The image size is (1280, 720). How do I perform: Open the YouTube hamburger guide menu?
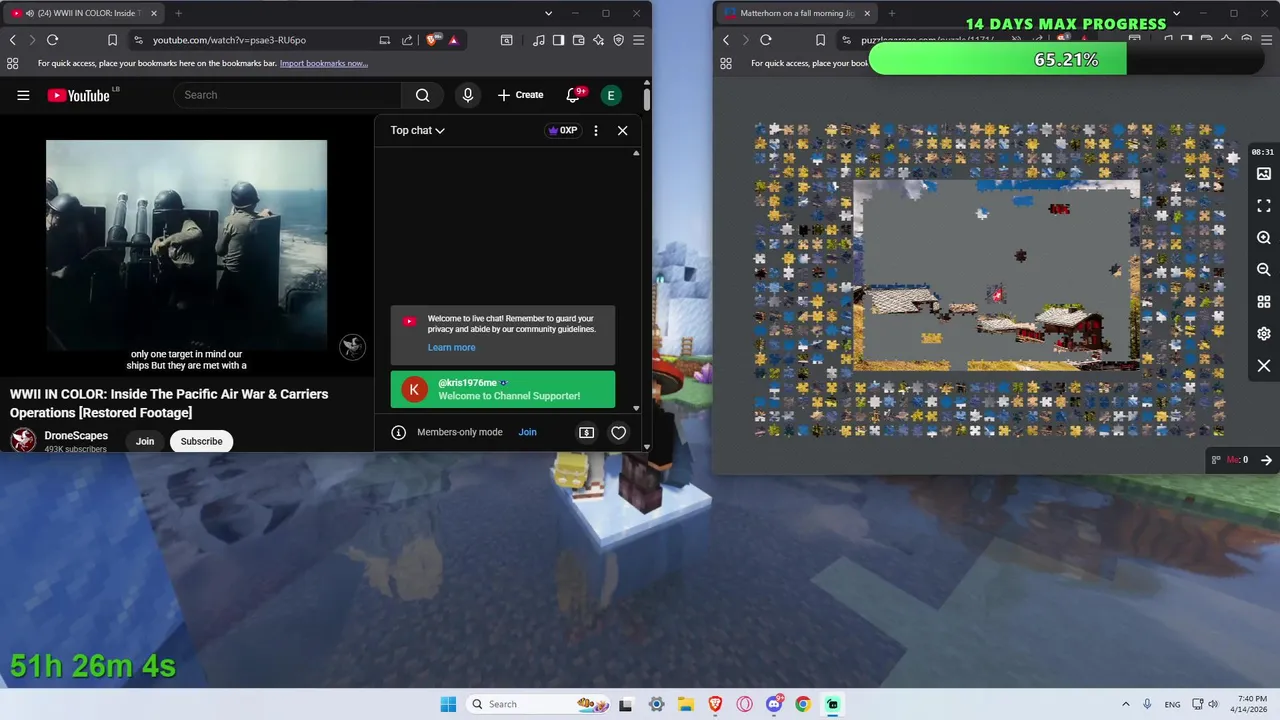pyautogui.click(x=23, y=95)
